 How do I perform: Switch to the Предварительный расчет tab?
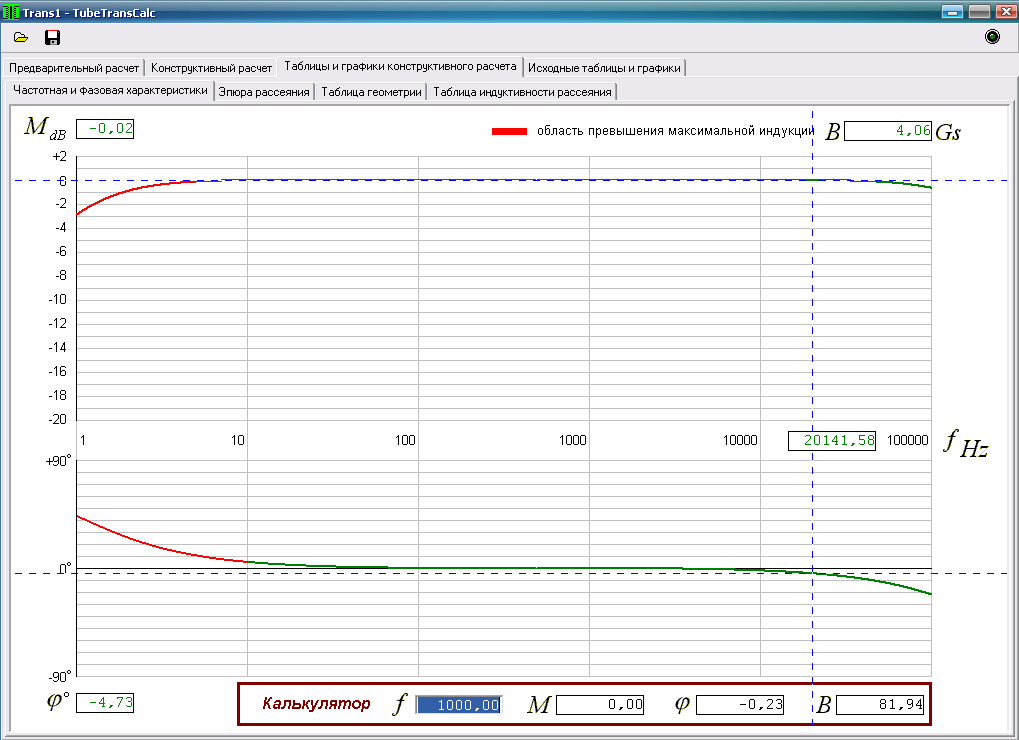point(74,68)
